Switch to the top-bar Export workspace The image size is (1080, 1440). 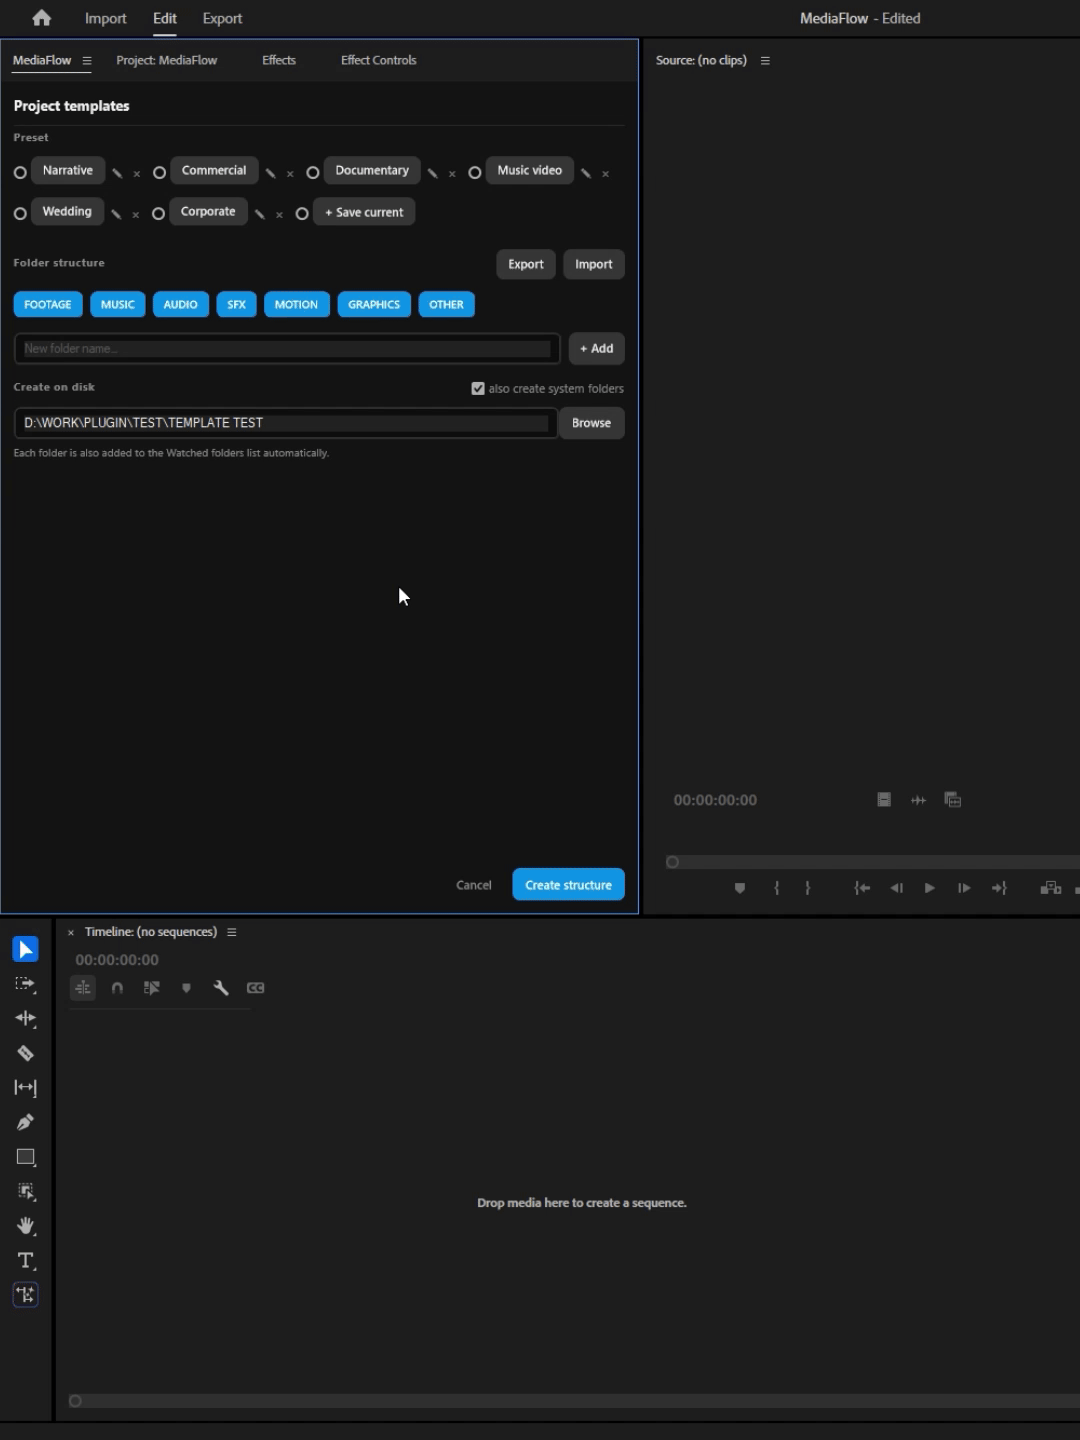[x=222, y=18]
